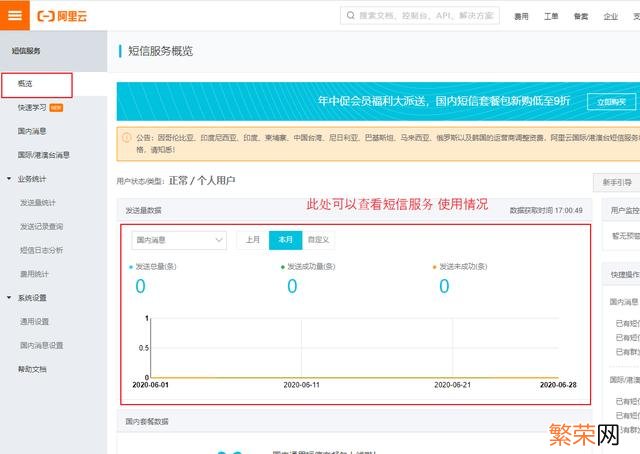The image size is (640, 454).
Task: Click the promo banner text
Action: pos(444,101)
